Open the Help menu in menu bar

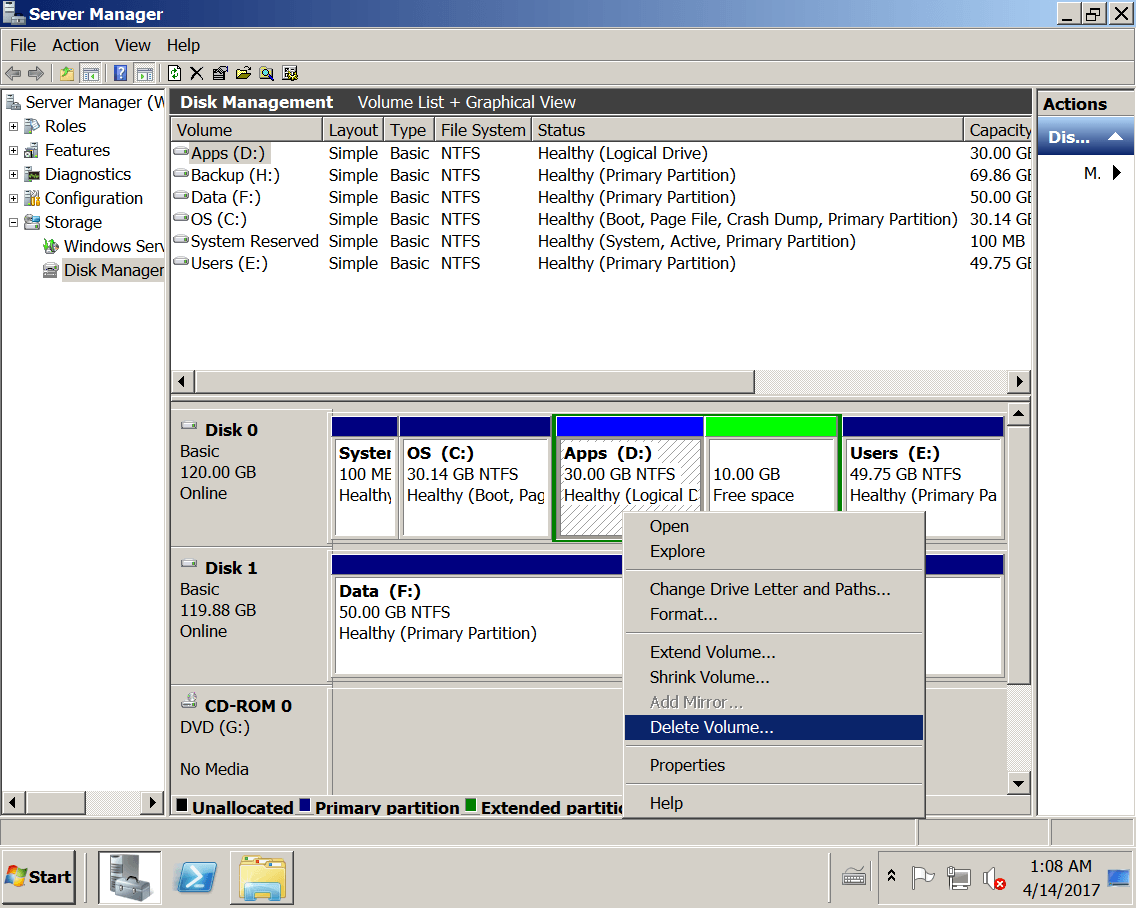coord(183,45)
